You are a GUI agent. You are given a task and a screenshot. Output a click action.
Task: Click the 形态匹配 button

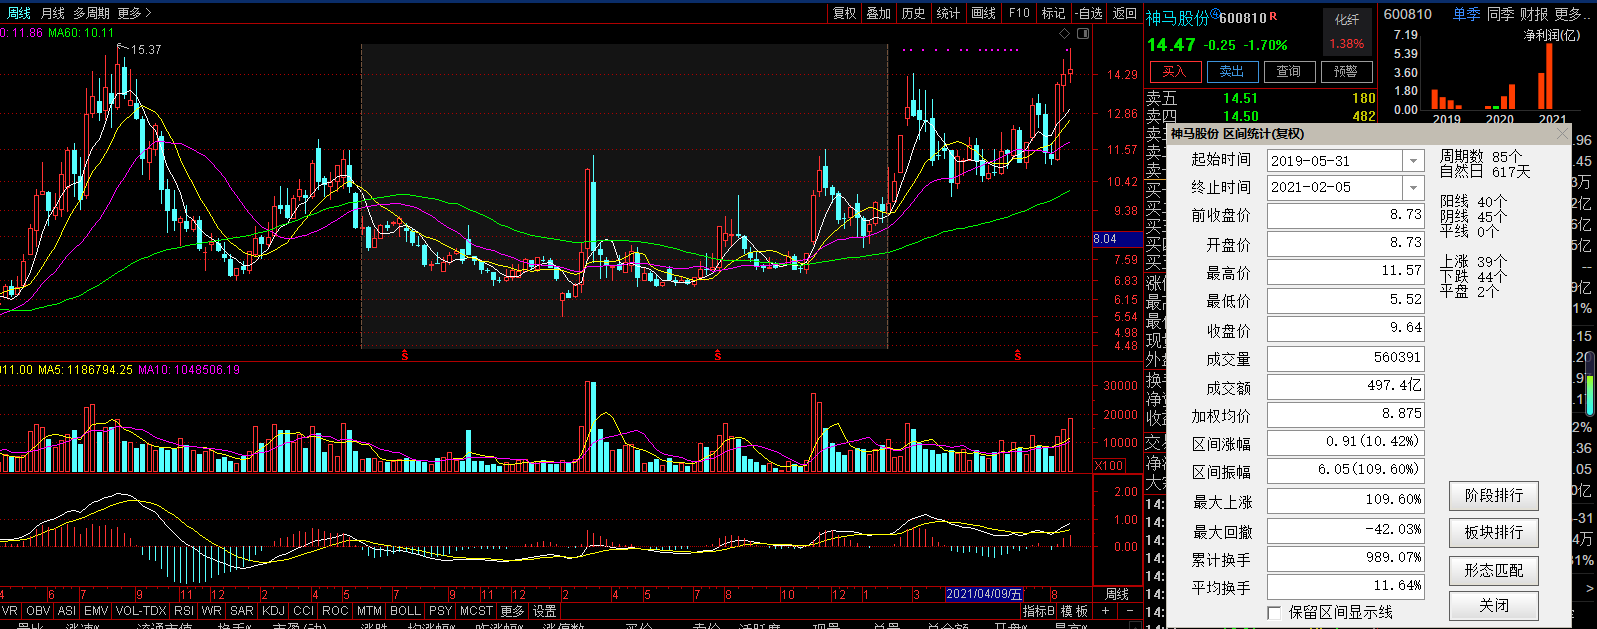point(1493,570)
